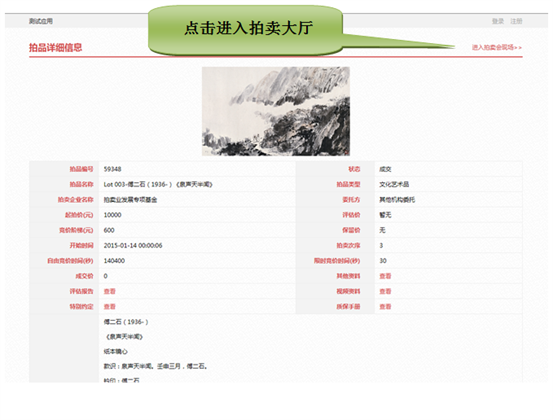Click the 文化艺术品 lot type value
Screen dimensions: 553x420
pyautogui.click(x=394, y=184)
